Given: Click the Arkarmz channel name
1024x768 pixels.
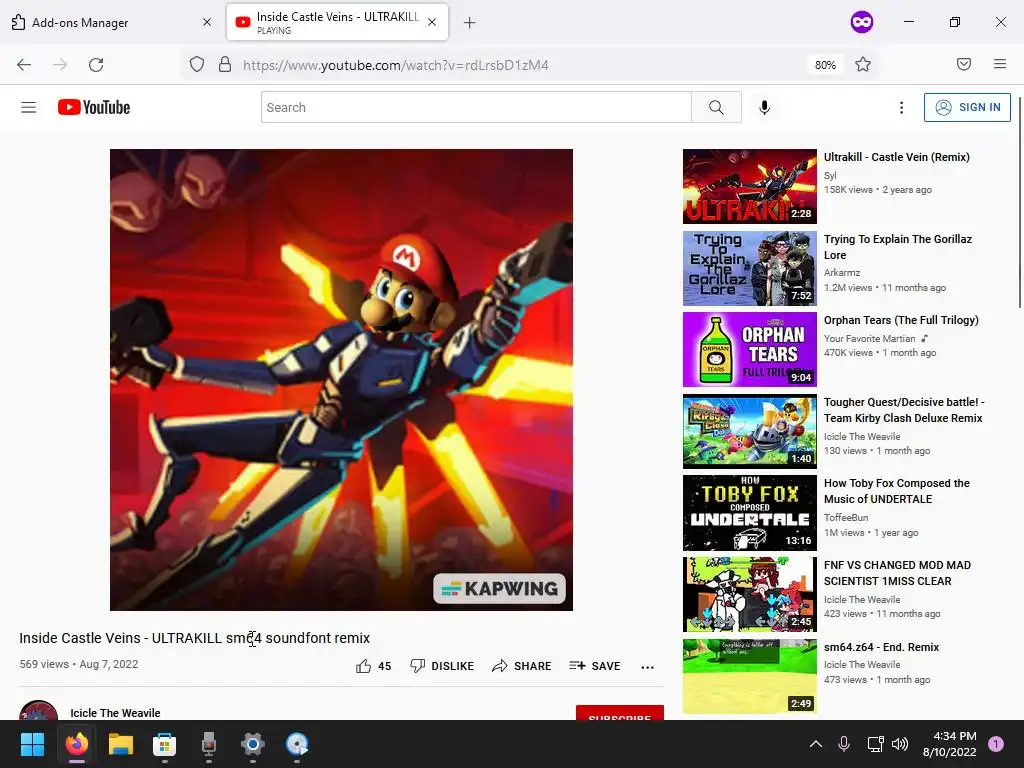Looking at the screenshot, I should point(842,272).
